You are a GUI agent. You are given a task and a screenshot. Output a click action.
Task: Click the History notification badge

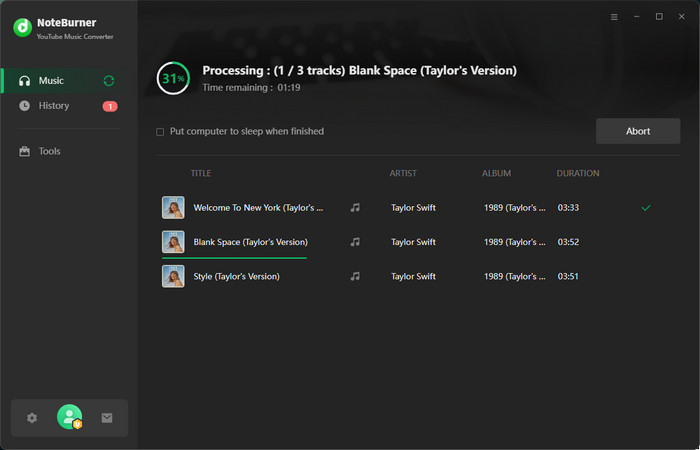click(110, 106)
